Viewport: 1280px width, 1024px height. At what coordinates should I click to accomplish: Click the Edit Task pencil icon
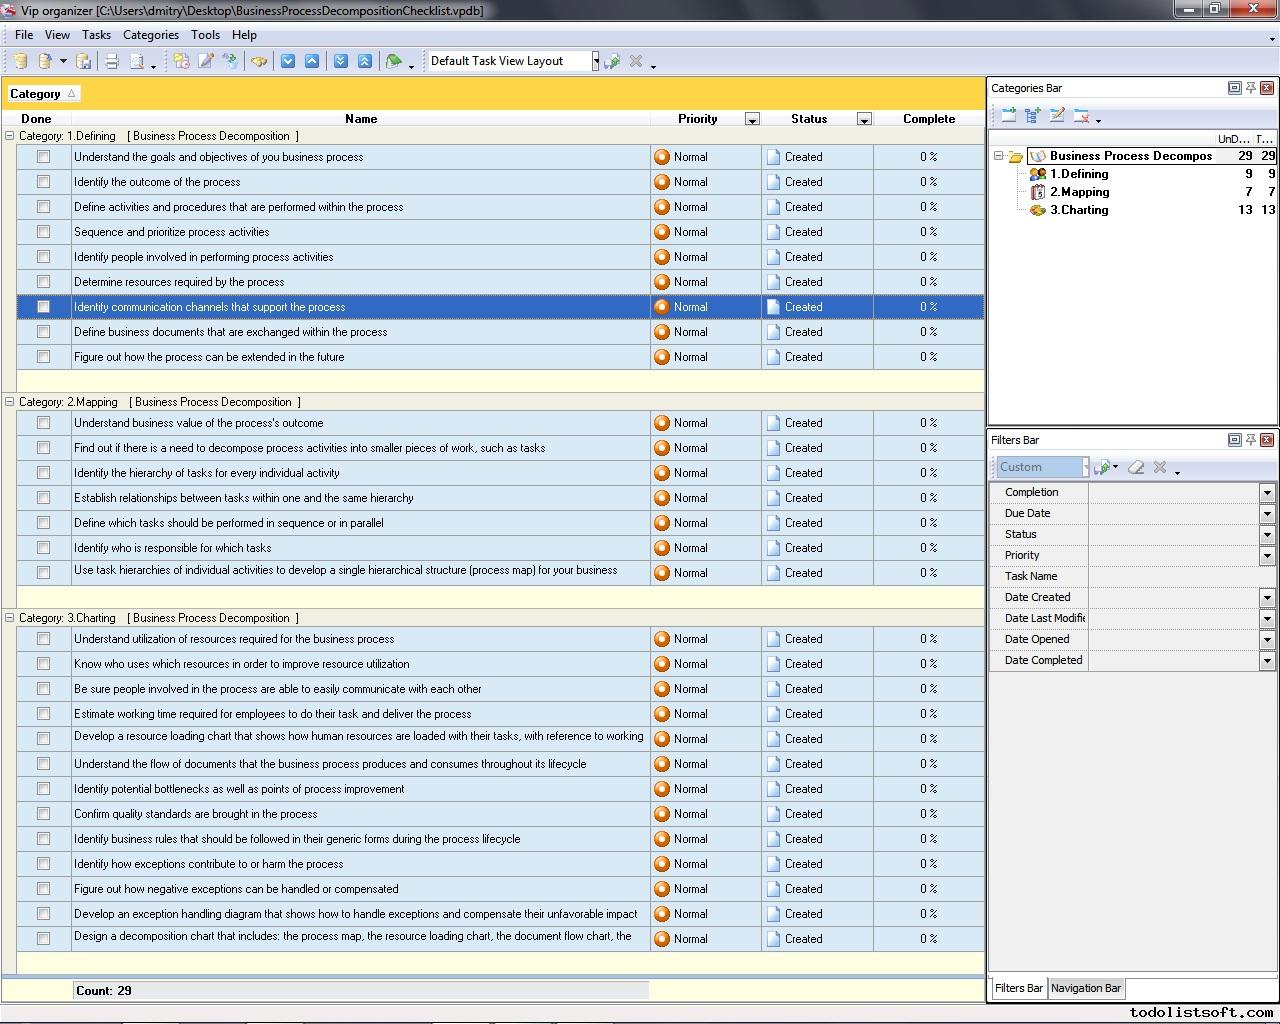206,61
